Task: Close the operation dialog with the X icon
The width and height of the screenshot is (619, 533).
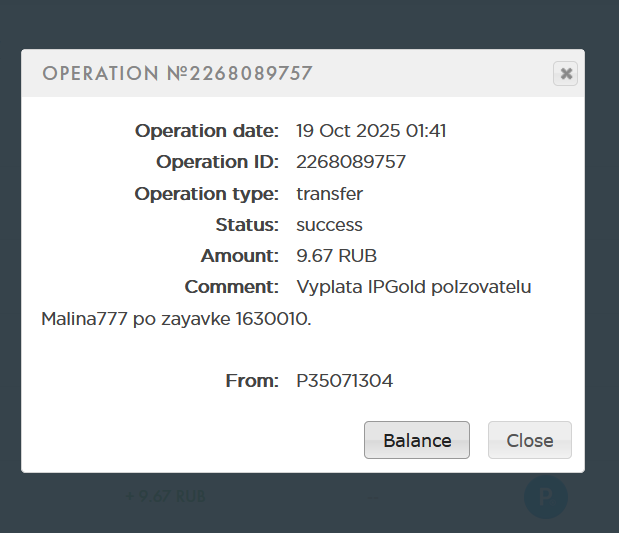Action: [x=566, y=73]
